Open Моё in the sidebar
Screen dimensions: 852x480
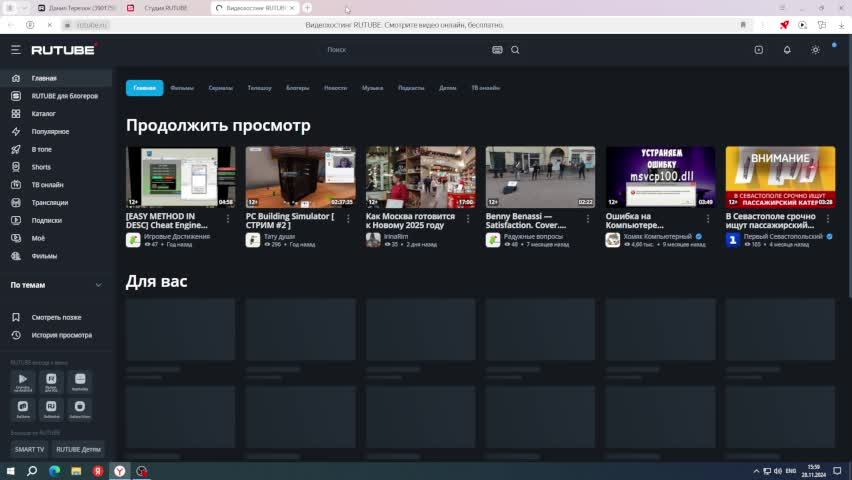(56, 238)
